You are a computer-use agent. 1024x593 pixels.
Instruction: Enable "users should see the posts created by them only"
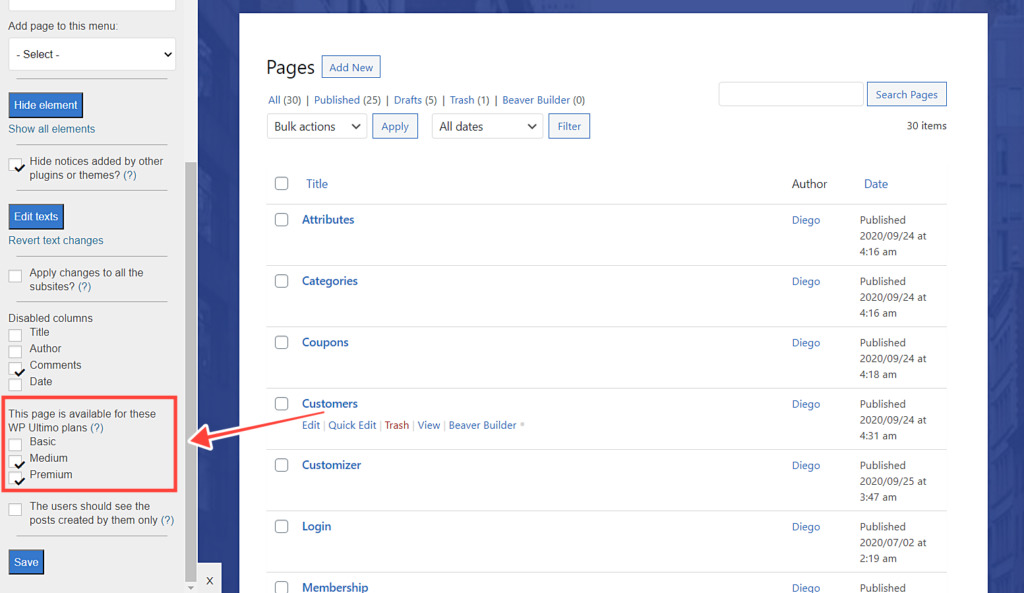point(17,507)
